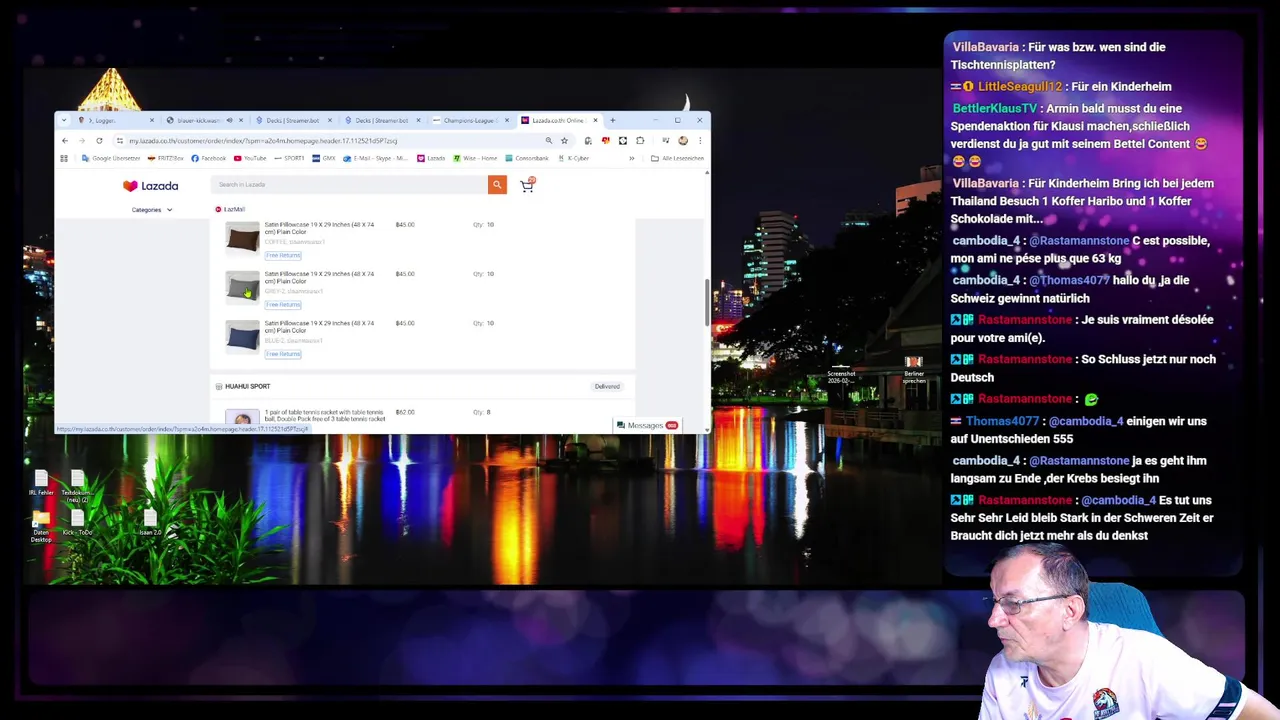Open the Isaan 2.0 desktop file

pyautogui.click(x=150, y=523)
